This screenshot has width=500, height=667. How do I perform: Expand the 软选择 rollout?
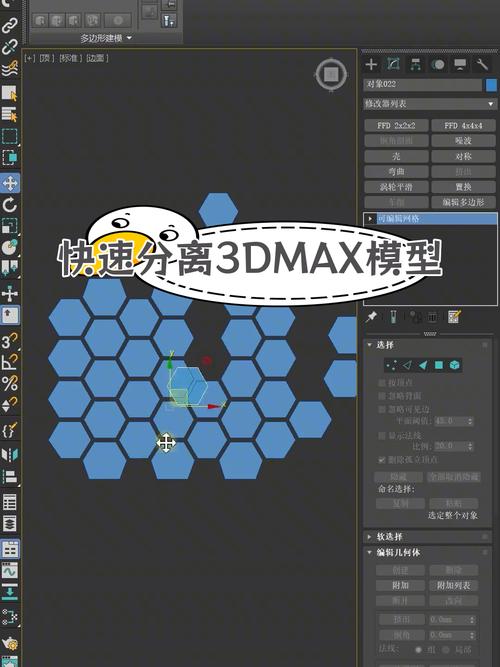(x=369, y=537)
